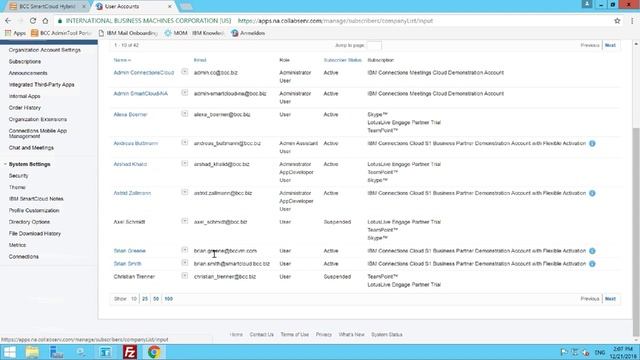Click info icon in Andreas Bultmann row
The image size is (640, 360).
pos(592,143)
